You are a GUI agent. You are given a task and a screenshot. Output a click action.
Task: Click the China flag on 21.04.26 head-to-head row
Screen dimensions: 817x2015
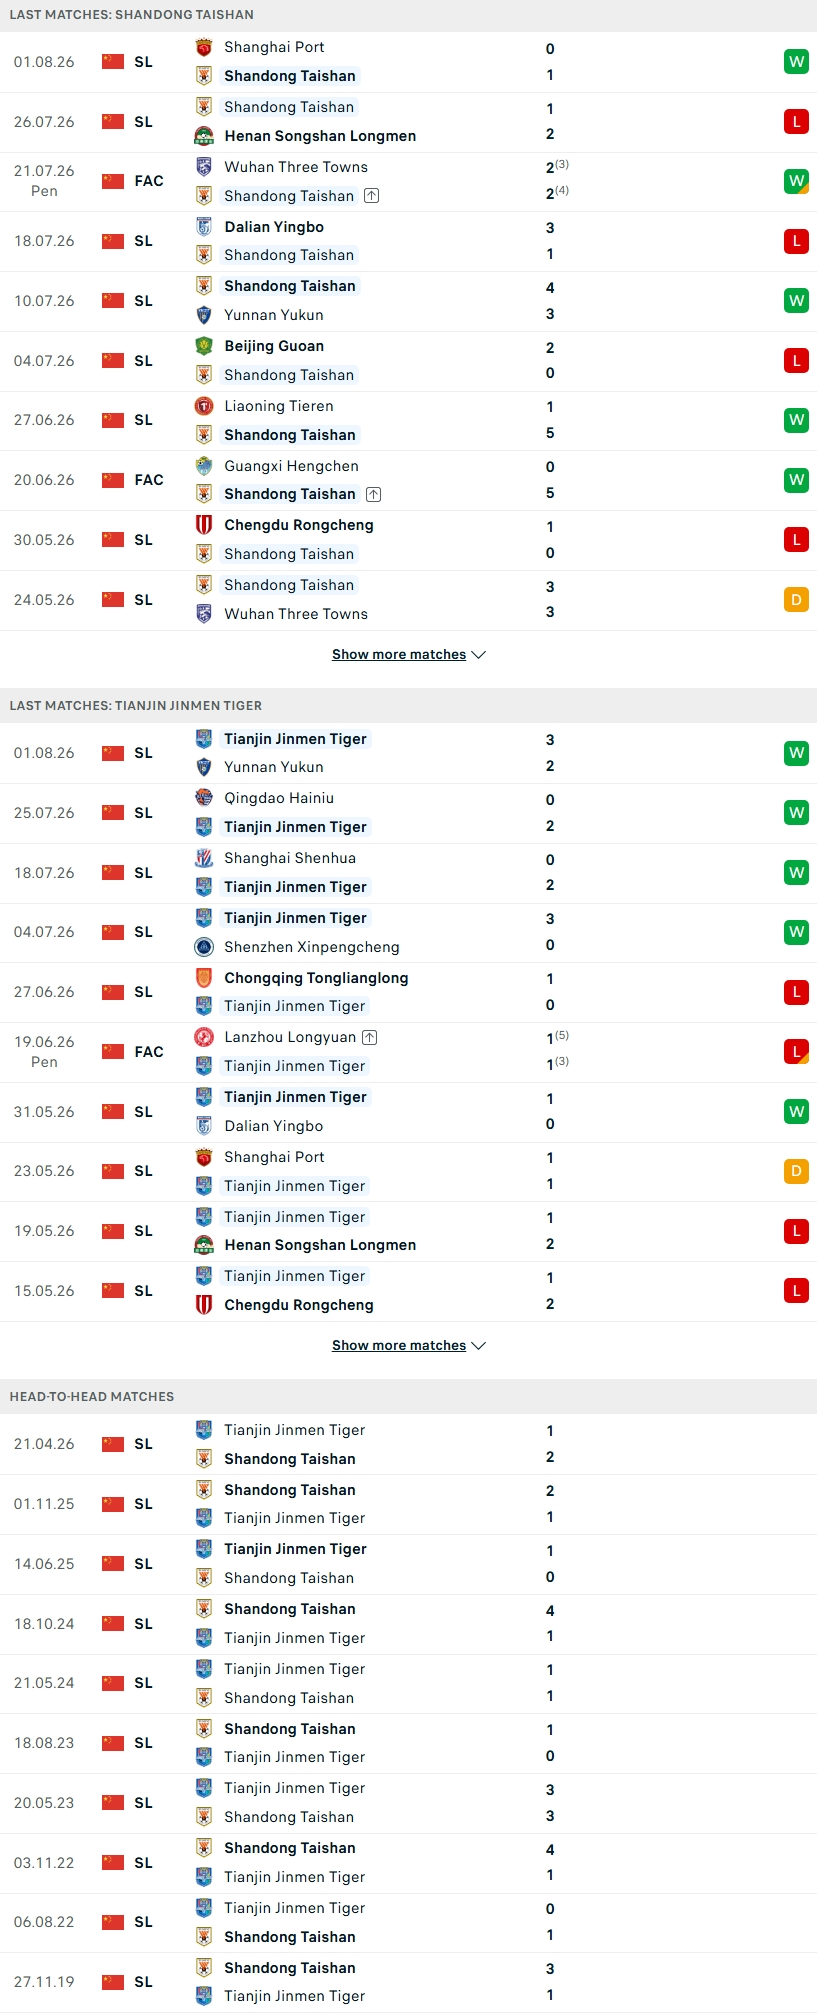pos(113,1444)
